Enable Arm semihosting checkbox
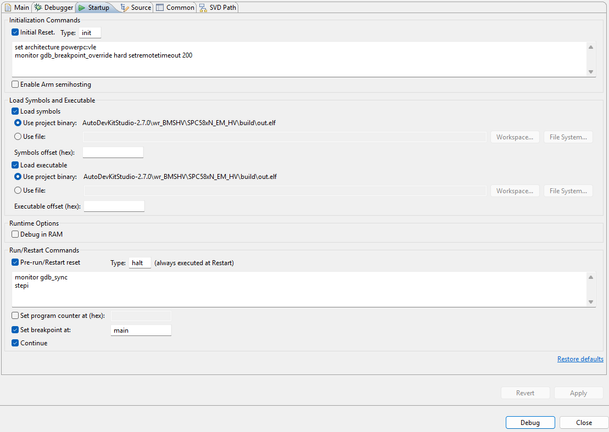The image size is (609, 432). coord(15,84)
